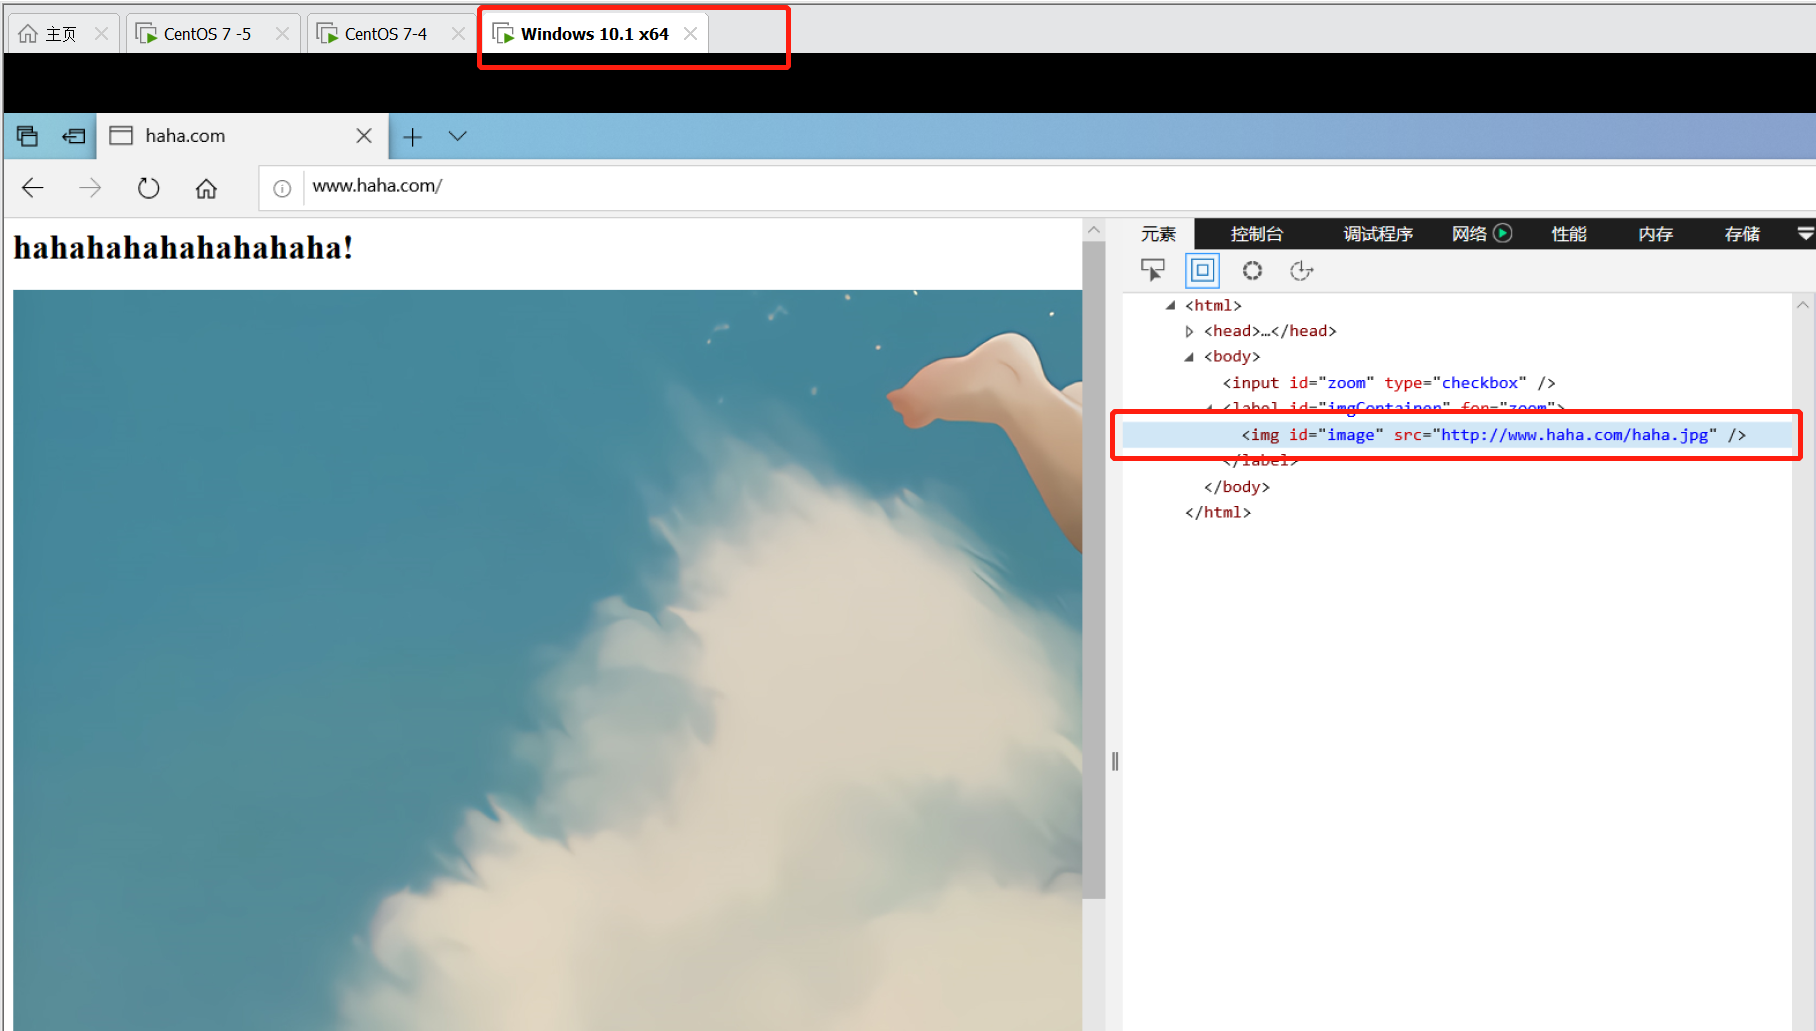
Task: Collapse the html node
Action: 1170,305
